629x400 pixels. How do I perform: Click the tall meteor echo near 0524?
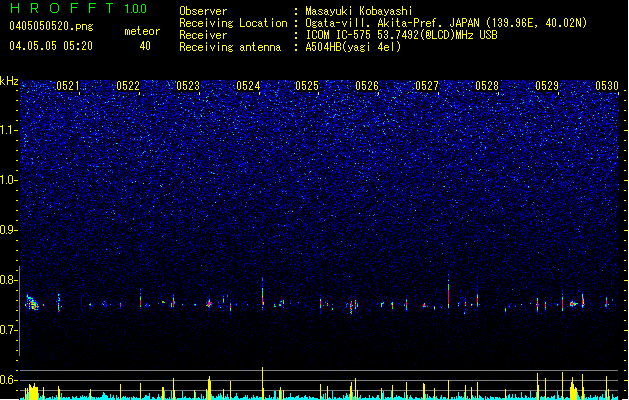pyautogui.click(x=263, y=293)
